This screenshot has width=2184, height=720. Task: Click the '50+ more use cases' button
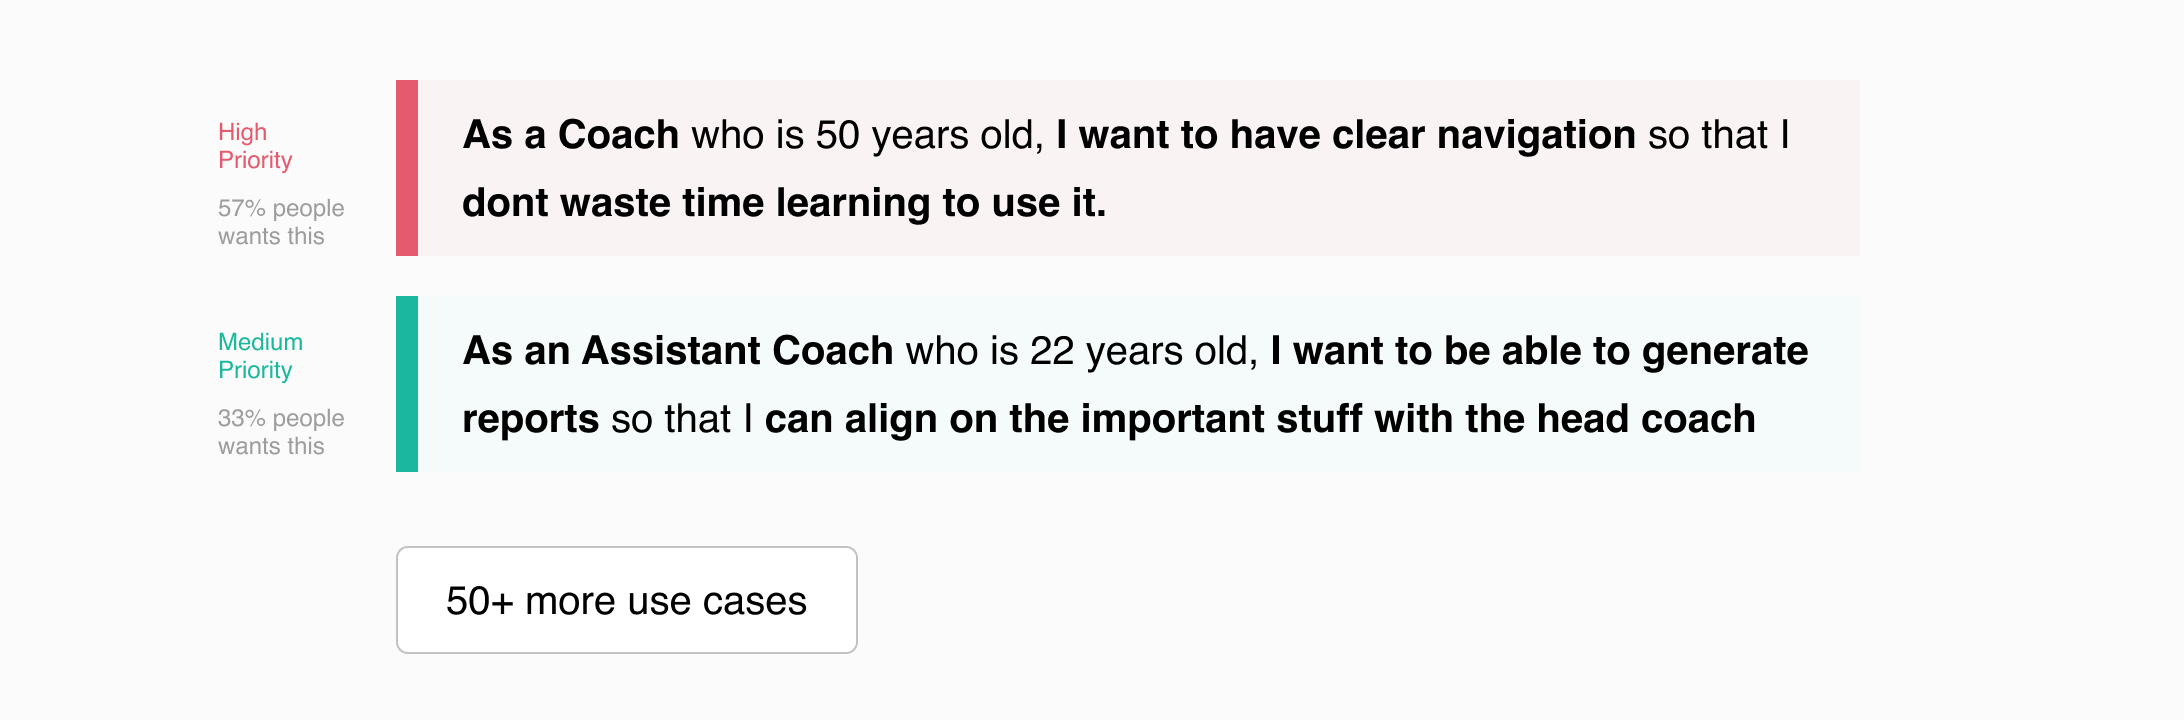[x=627, y=600]
